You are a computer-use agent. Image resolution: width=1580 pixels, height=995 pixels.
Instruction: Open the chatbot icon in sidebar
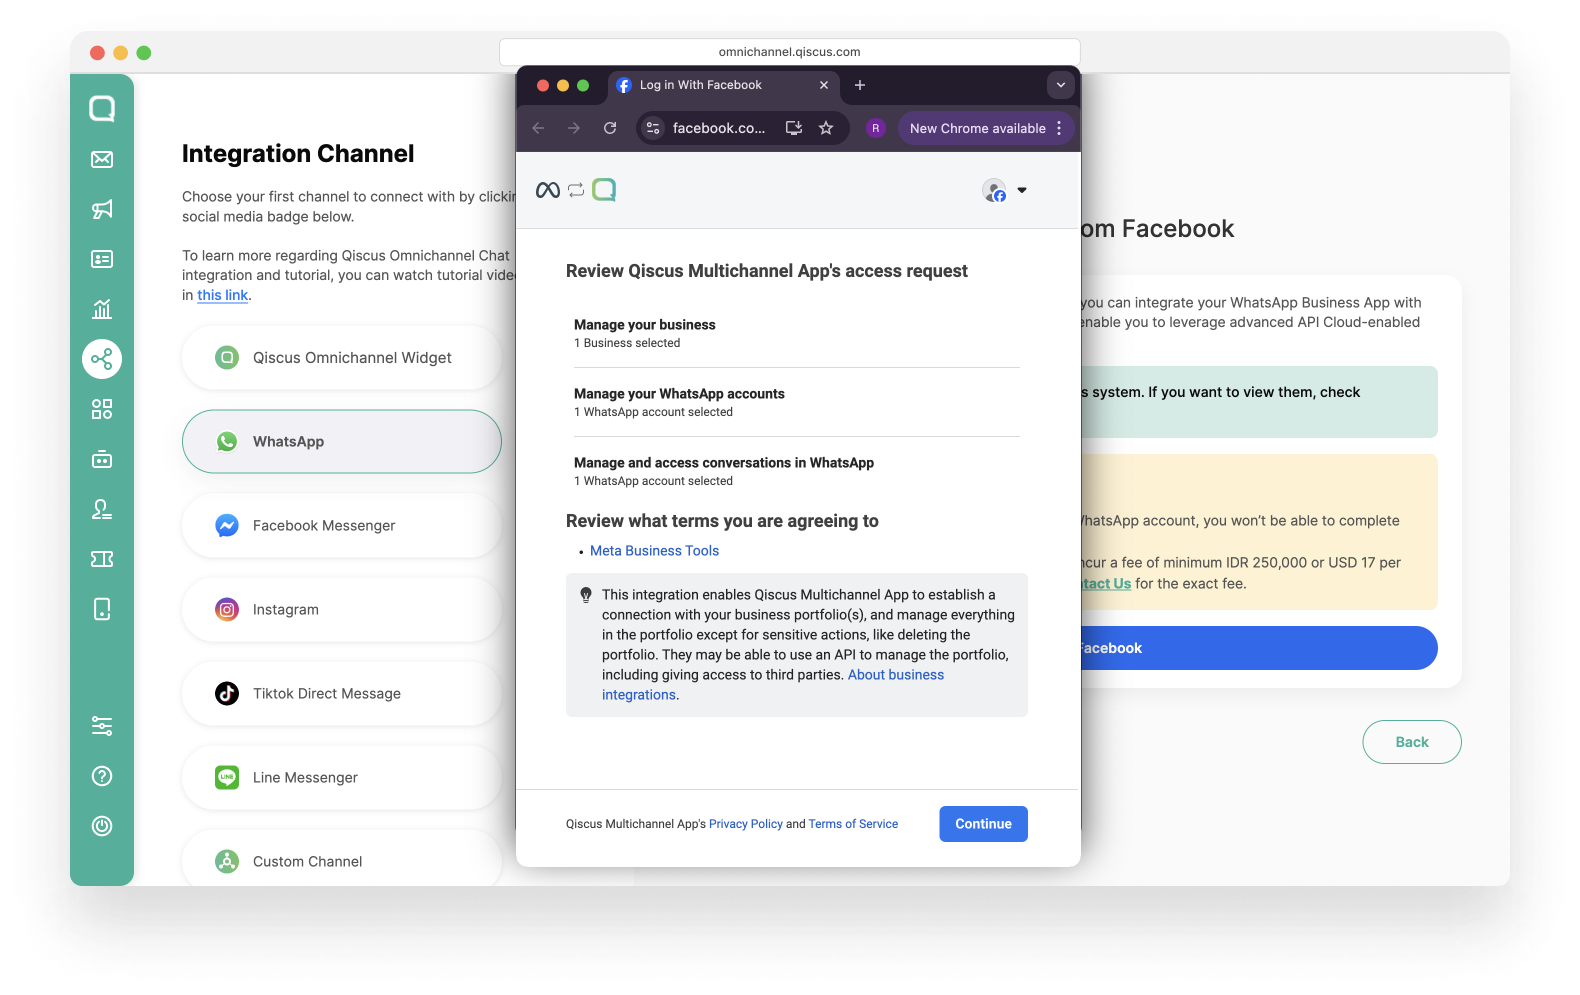(102, 459)
